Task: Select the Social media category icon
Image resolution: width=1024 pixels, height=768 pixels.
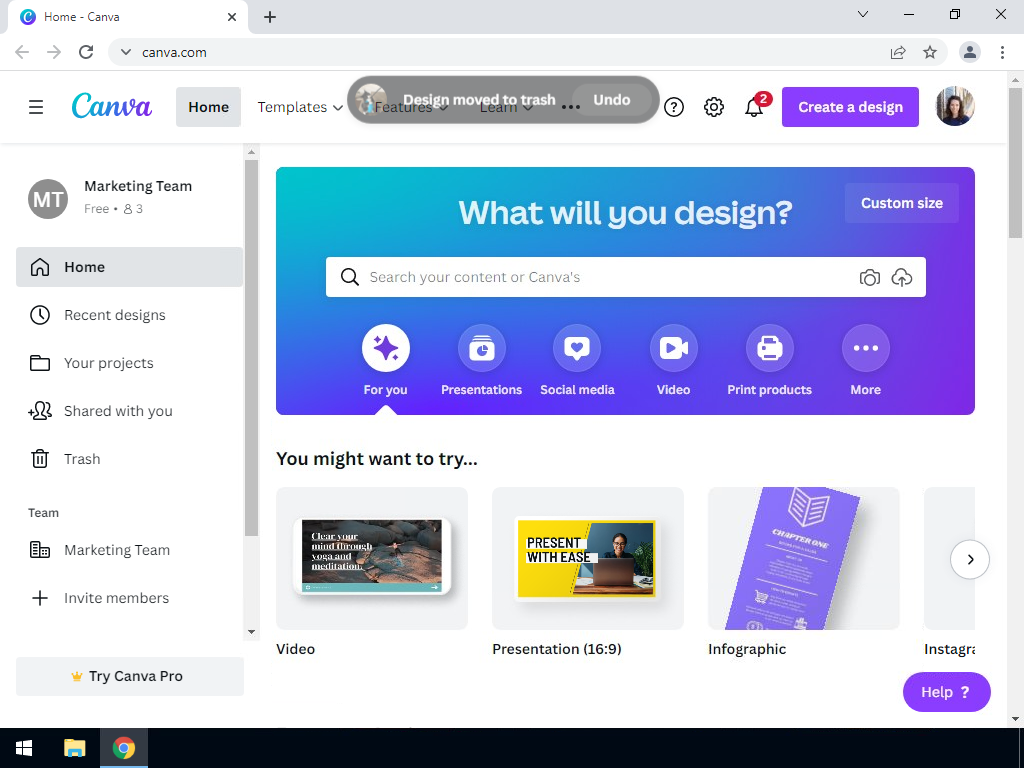Action: click(577, 348)
